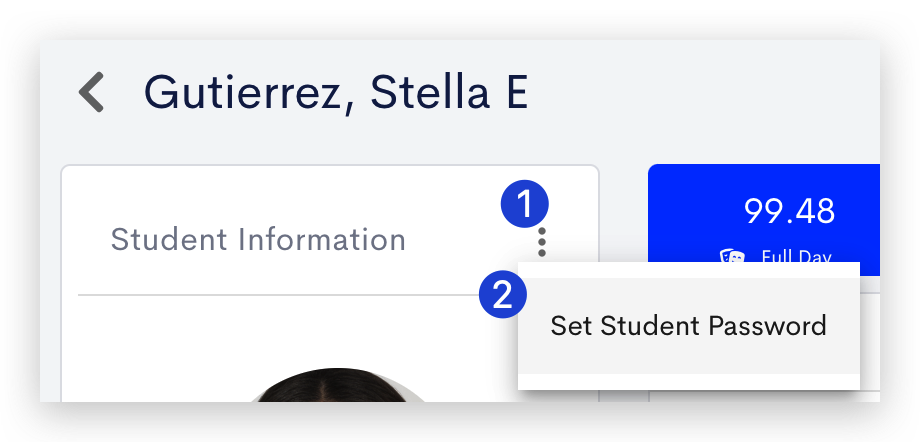Open the three-dot menu beside Student Information

[542, 242]
